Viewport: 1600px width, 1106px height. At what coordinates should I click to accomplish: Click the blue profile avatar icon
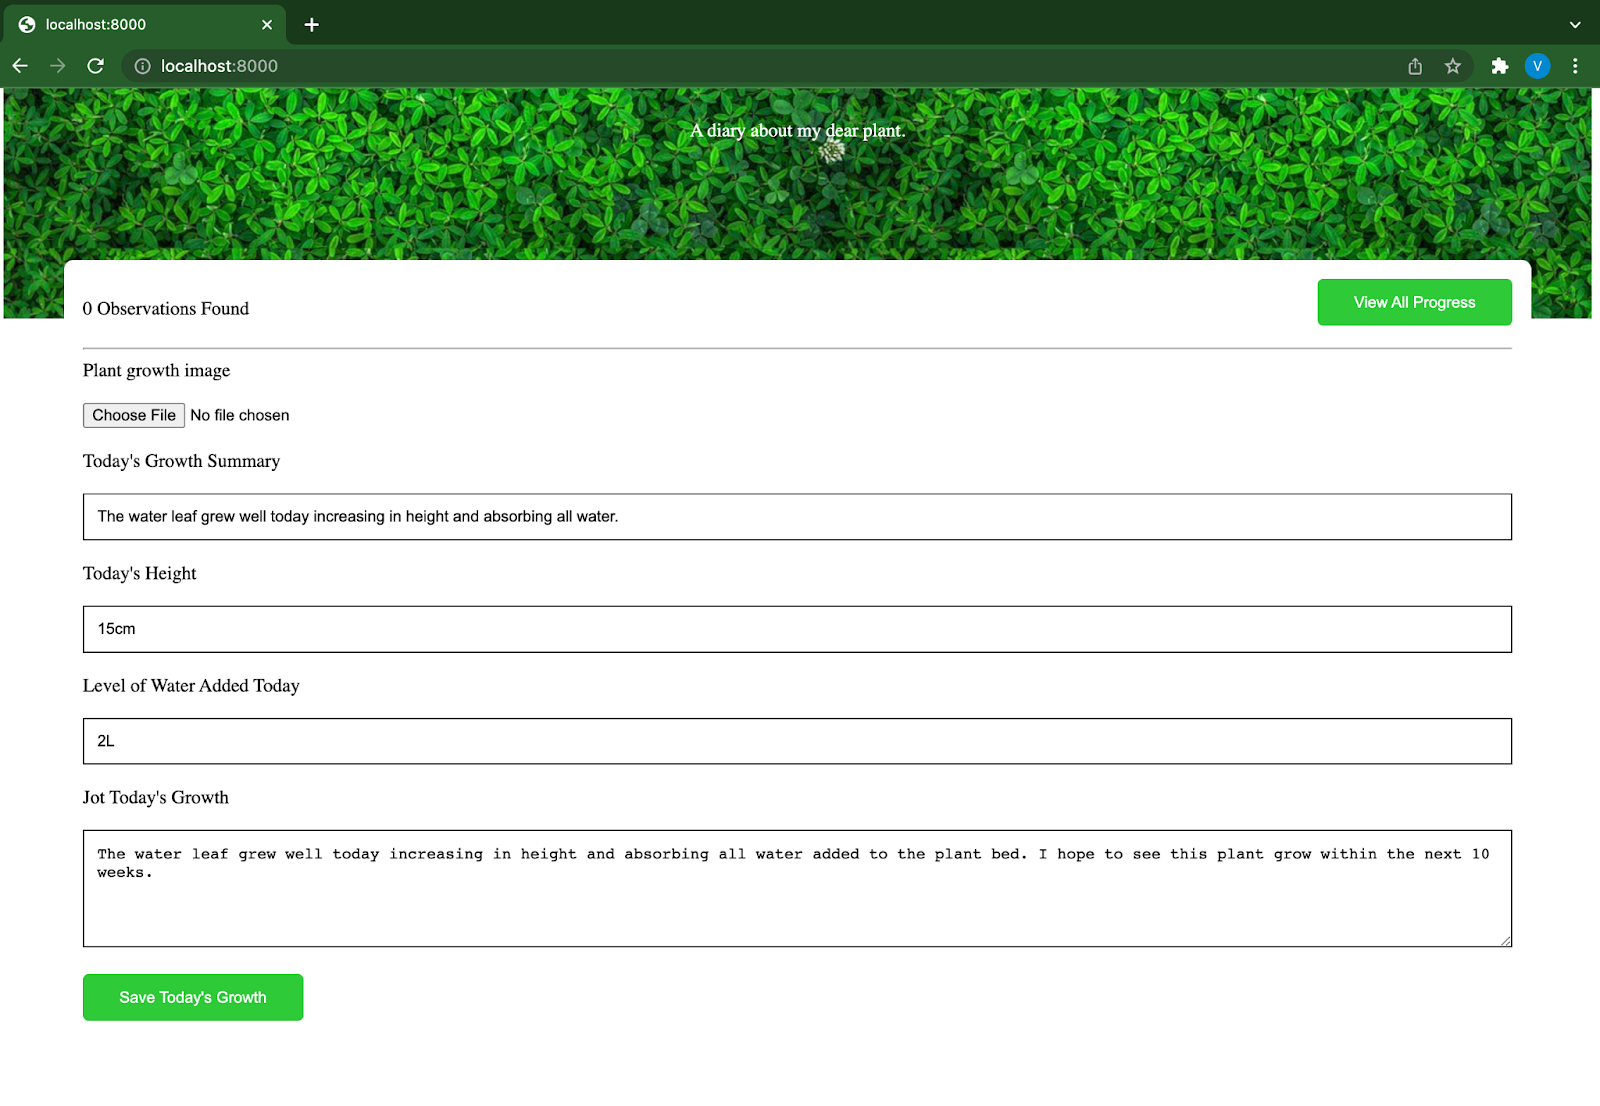1537,65
